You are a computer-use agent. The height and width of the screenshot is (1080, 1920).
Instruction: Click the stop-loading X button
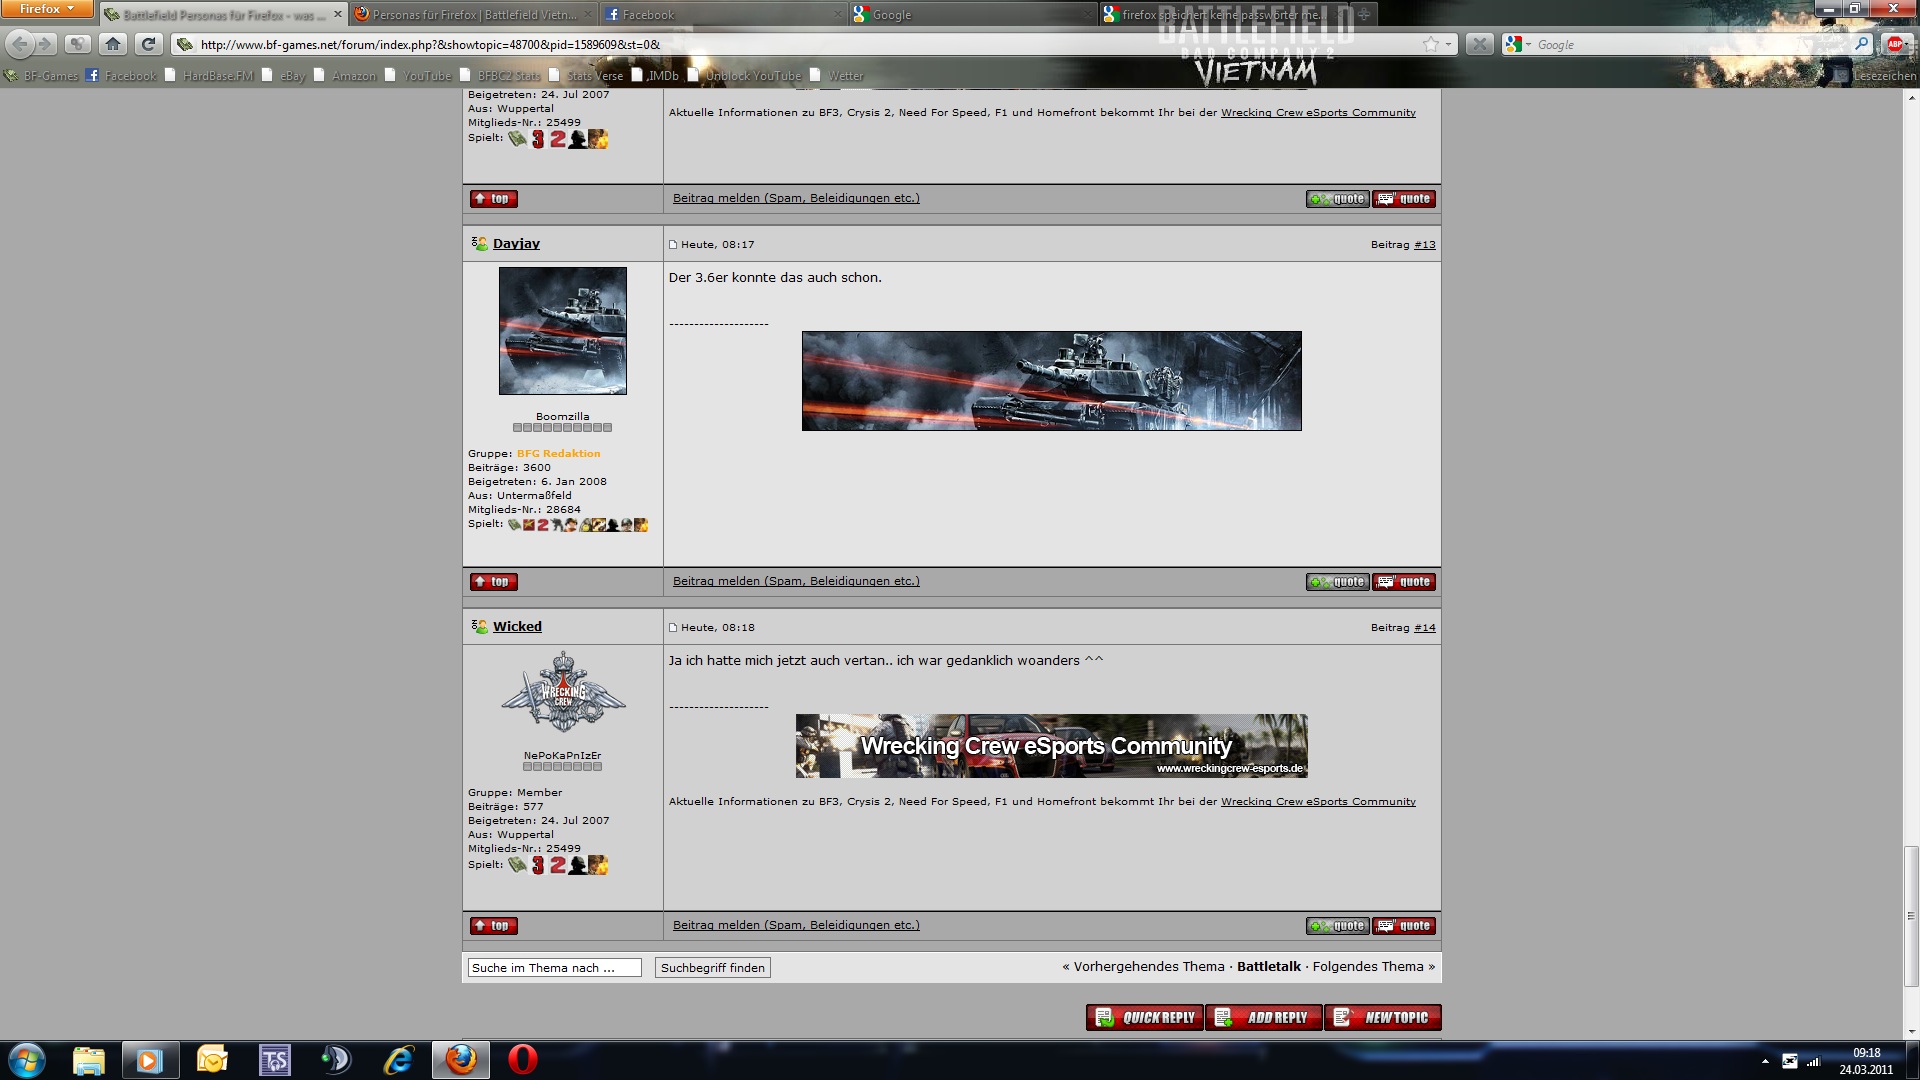point(1479,44)
